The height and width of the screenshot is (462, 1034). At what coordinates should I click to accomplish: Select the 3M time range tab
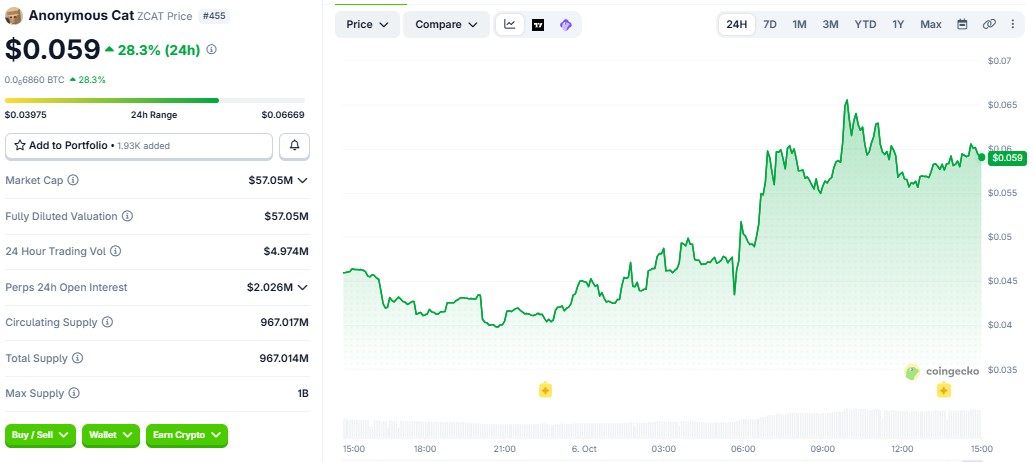pos(830,24)
